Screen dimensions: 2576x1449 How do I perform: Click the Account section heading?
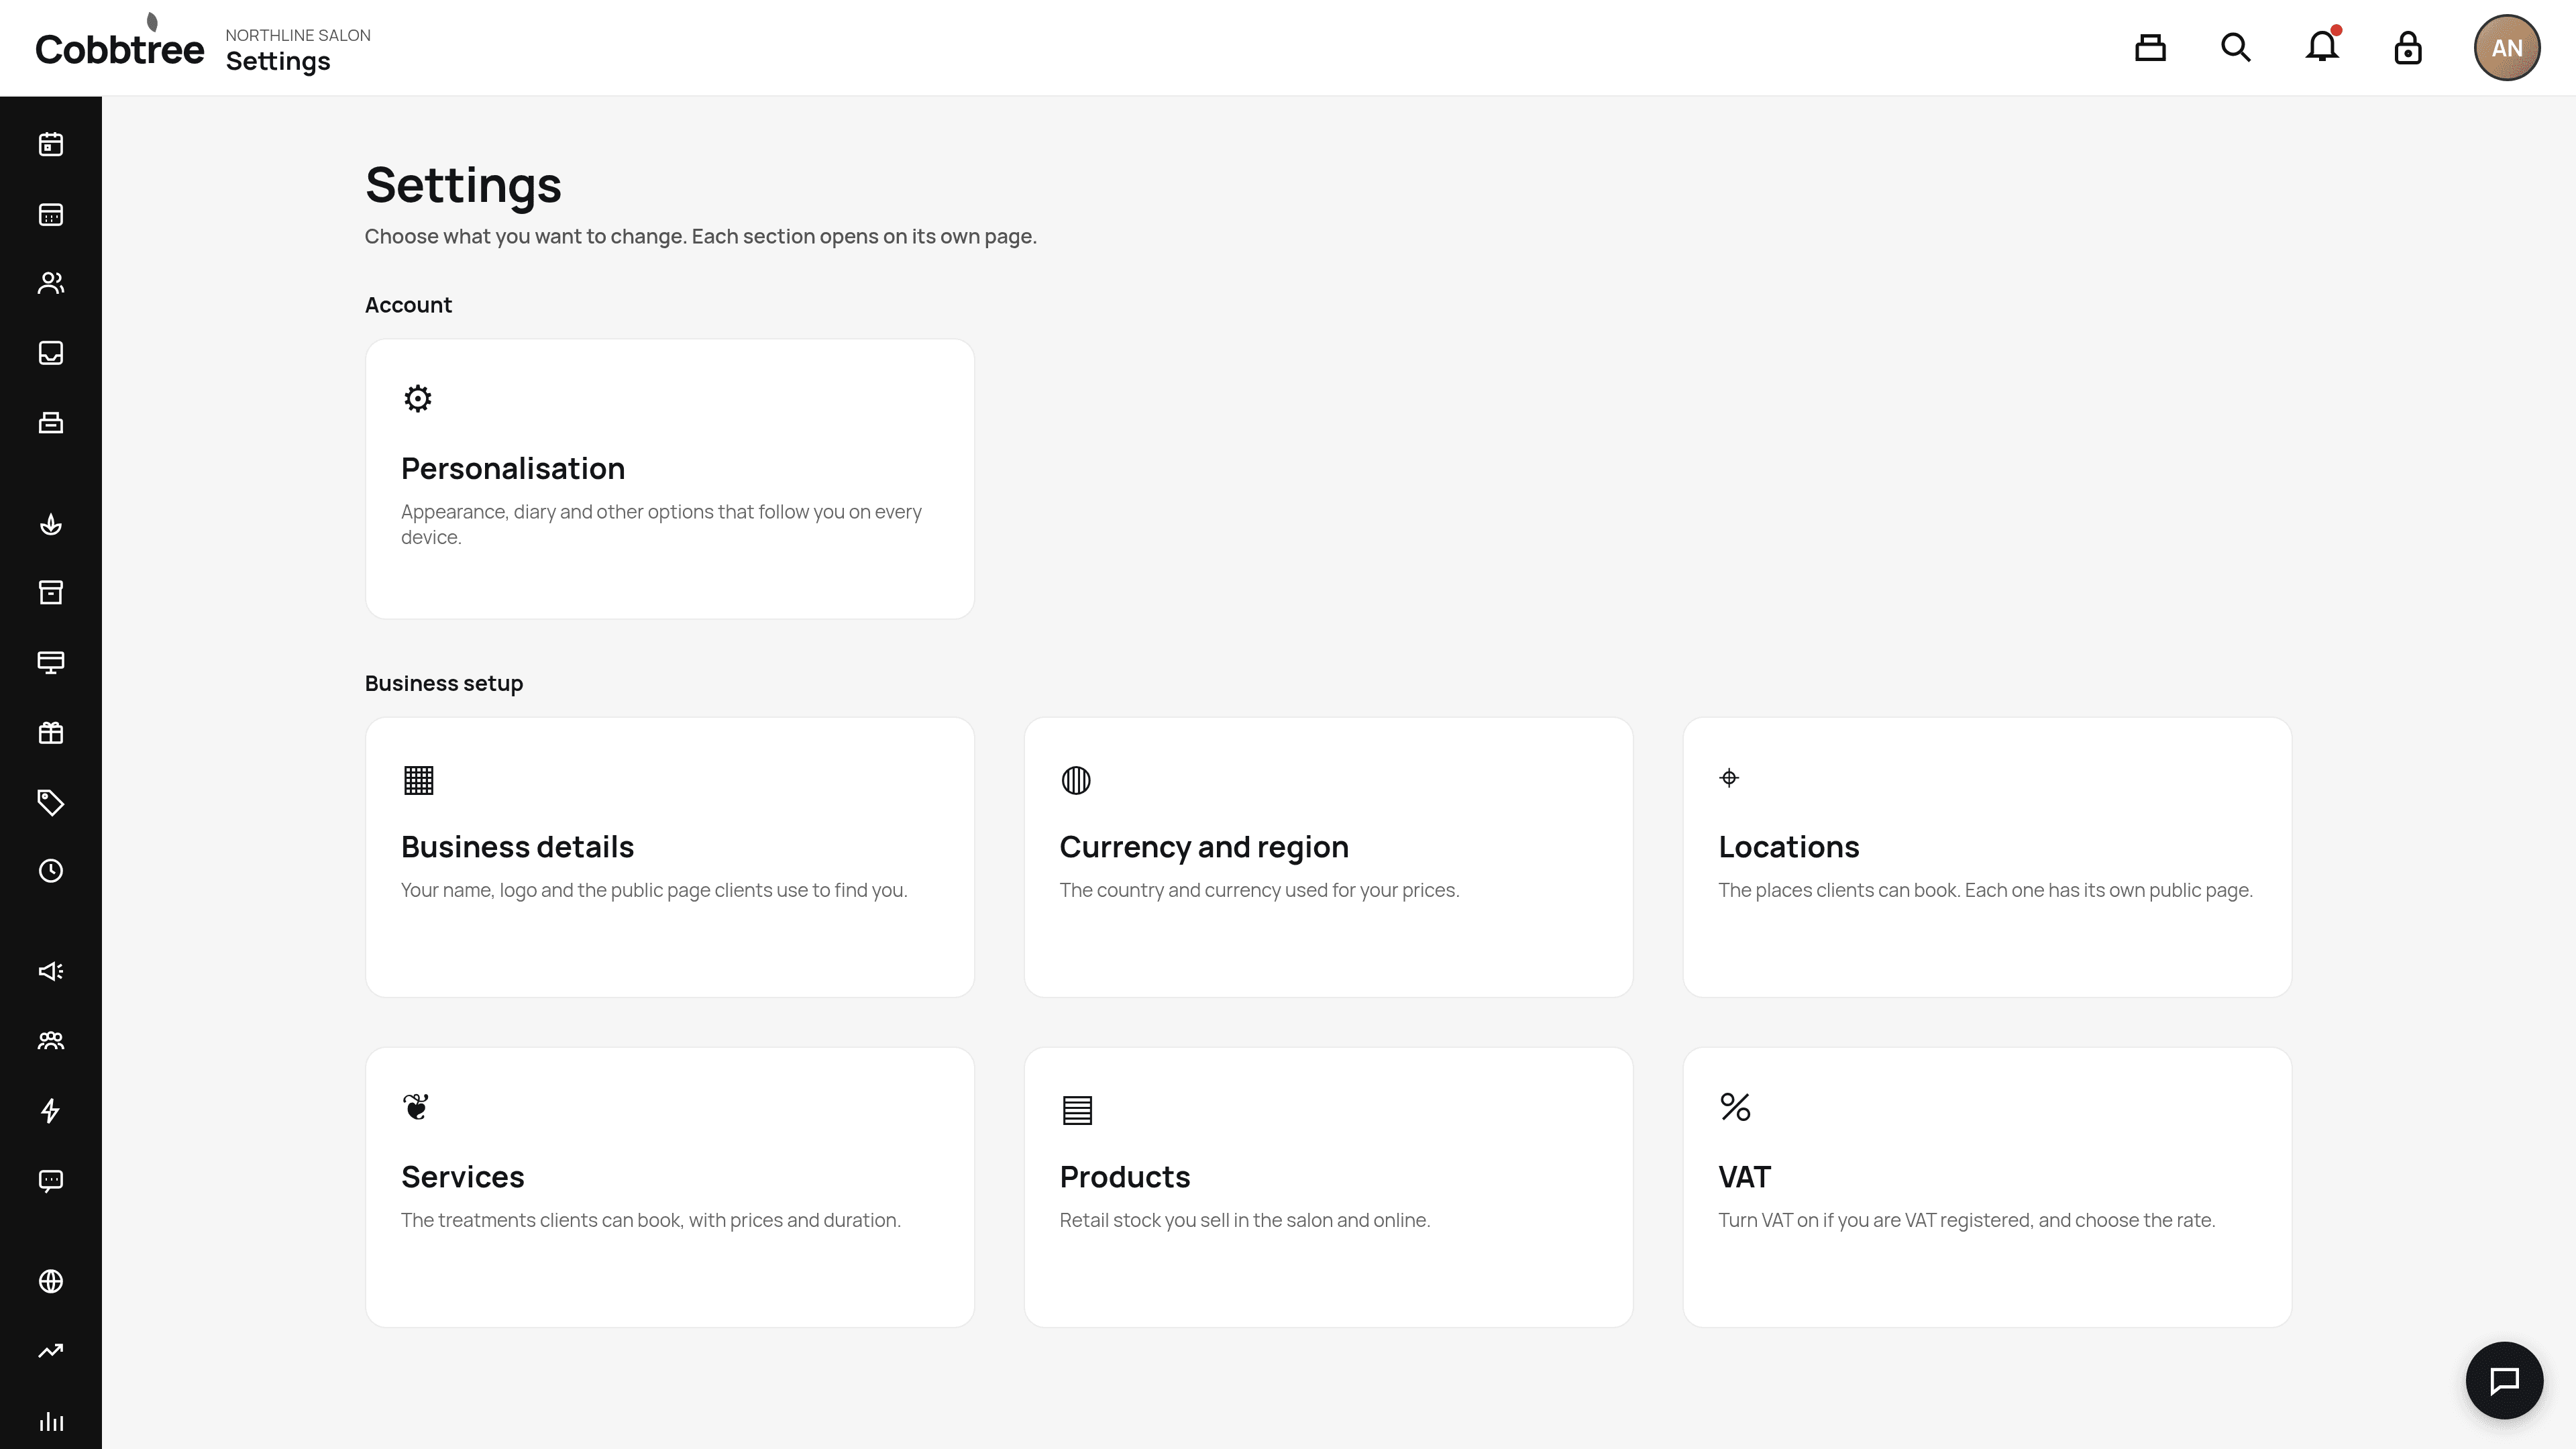click(x=408, y=305)
